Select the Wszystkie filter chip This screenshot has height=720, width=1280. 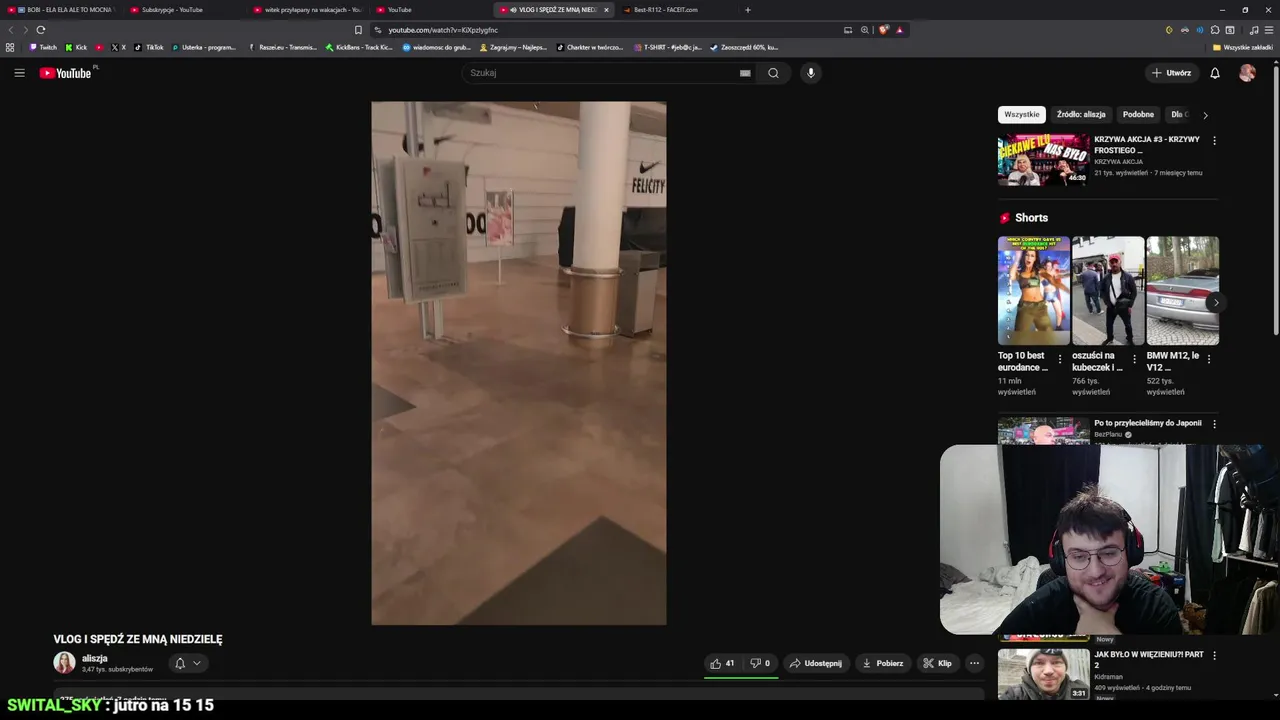coord(1021,114)
